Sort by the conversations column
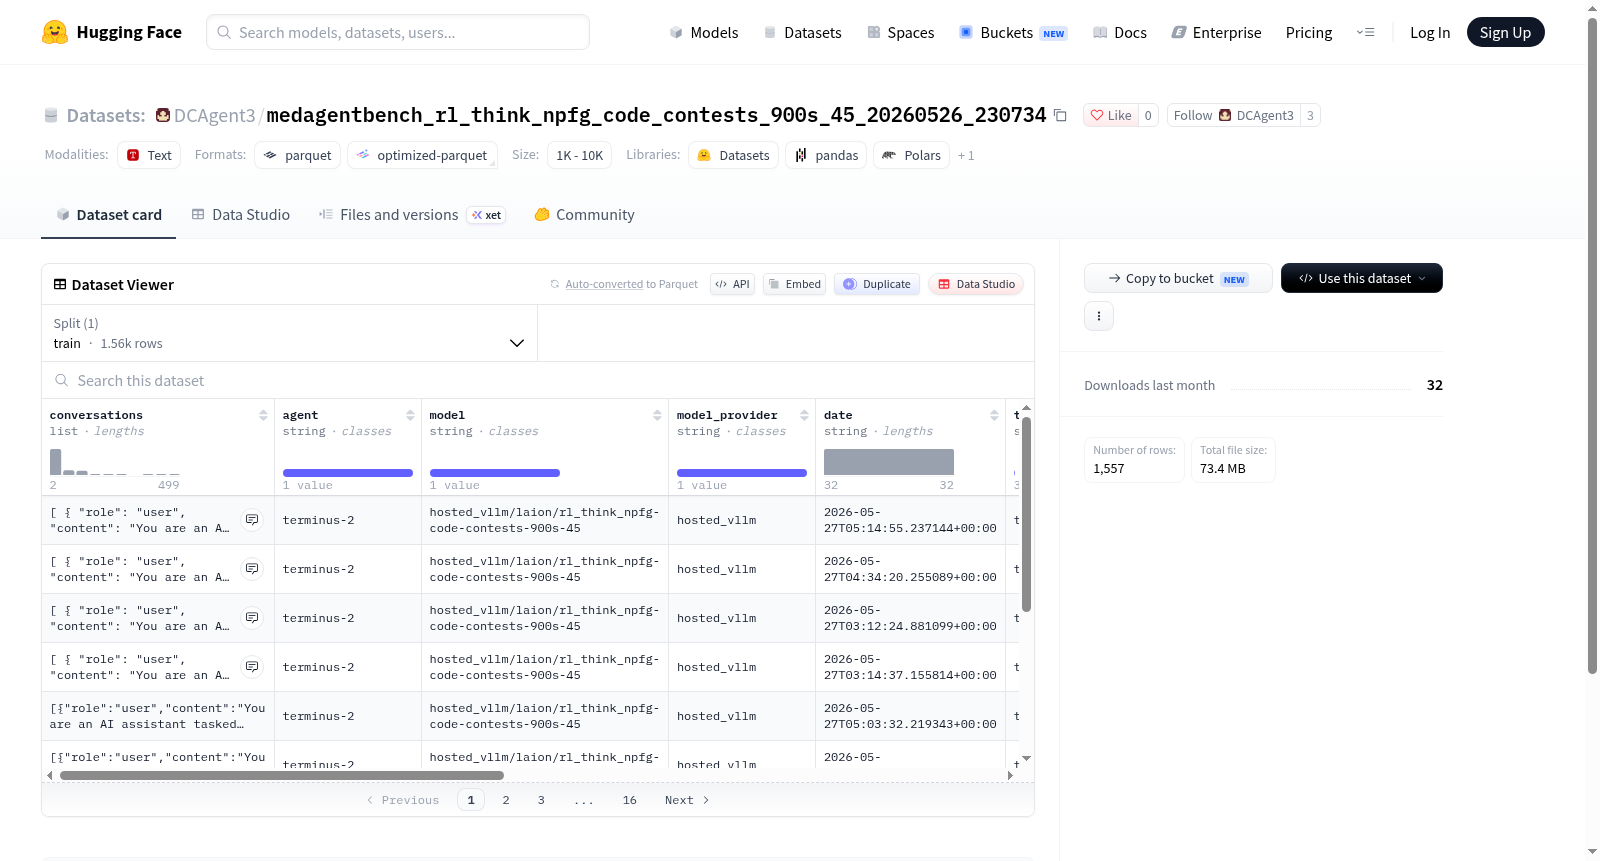Screen dimensions: 1600x861 (x=263, y=415)
